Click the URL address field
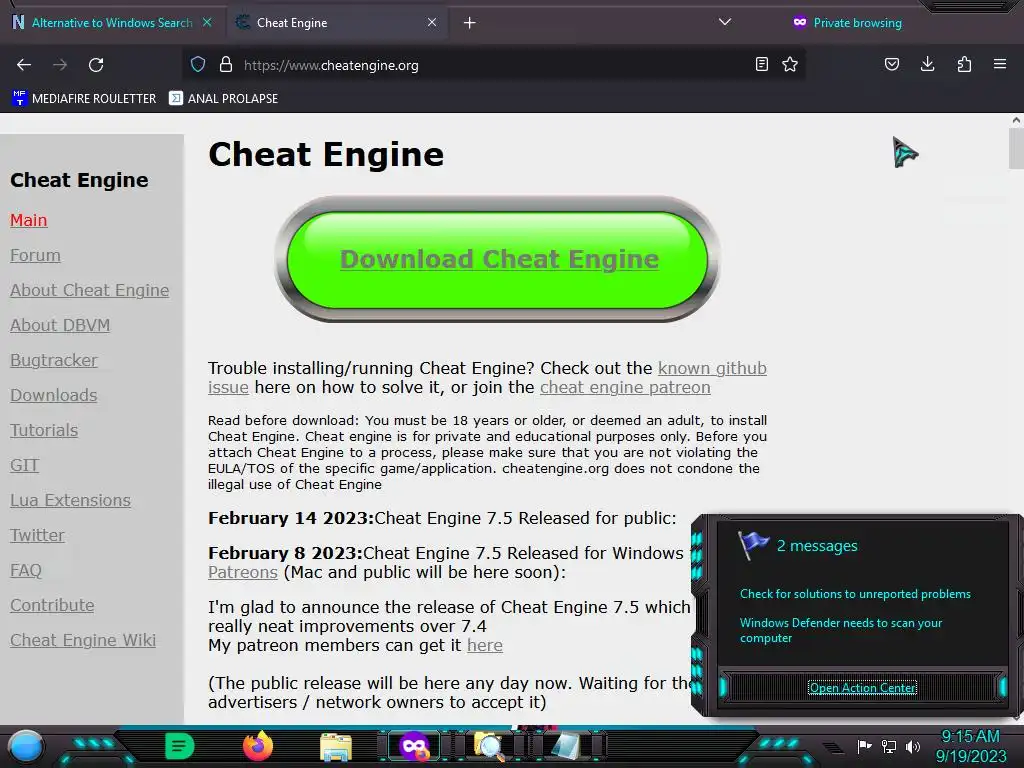The width and height of the screenshot is (1024, 768). pyautogui.click(x=493, y=65)
